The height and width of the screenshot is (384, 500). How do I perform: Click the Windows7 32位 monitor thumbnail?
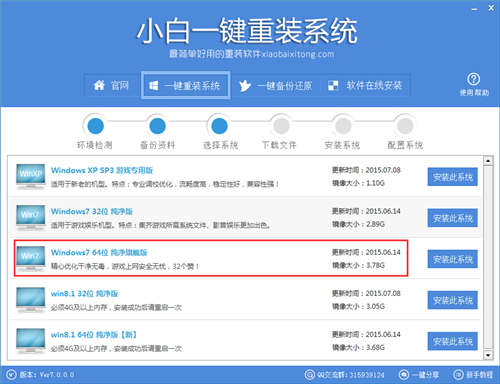point(31,218)
